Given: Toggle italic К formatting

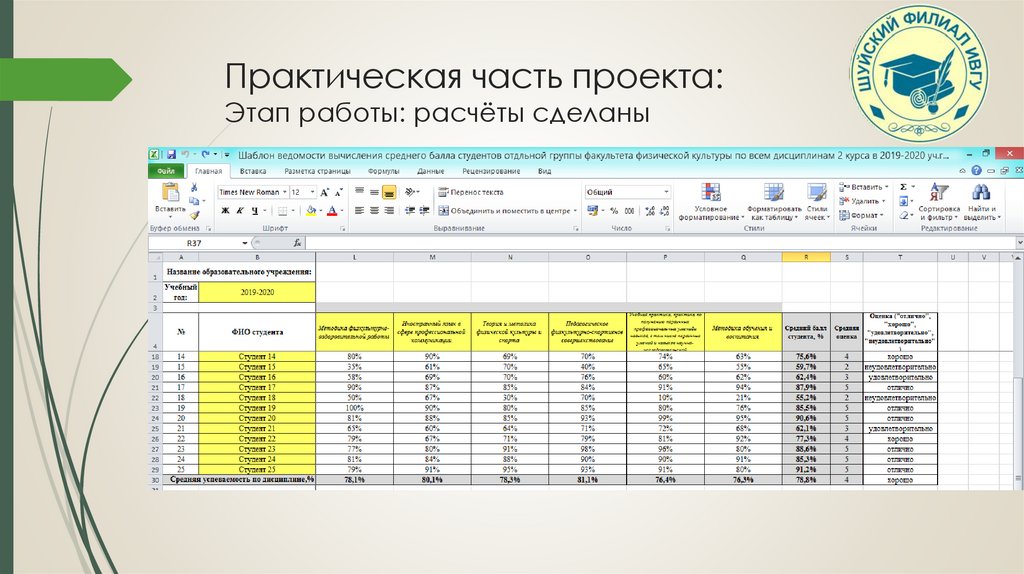Looking at the screenshot, I should (x=240, y=211).
